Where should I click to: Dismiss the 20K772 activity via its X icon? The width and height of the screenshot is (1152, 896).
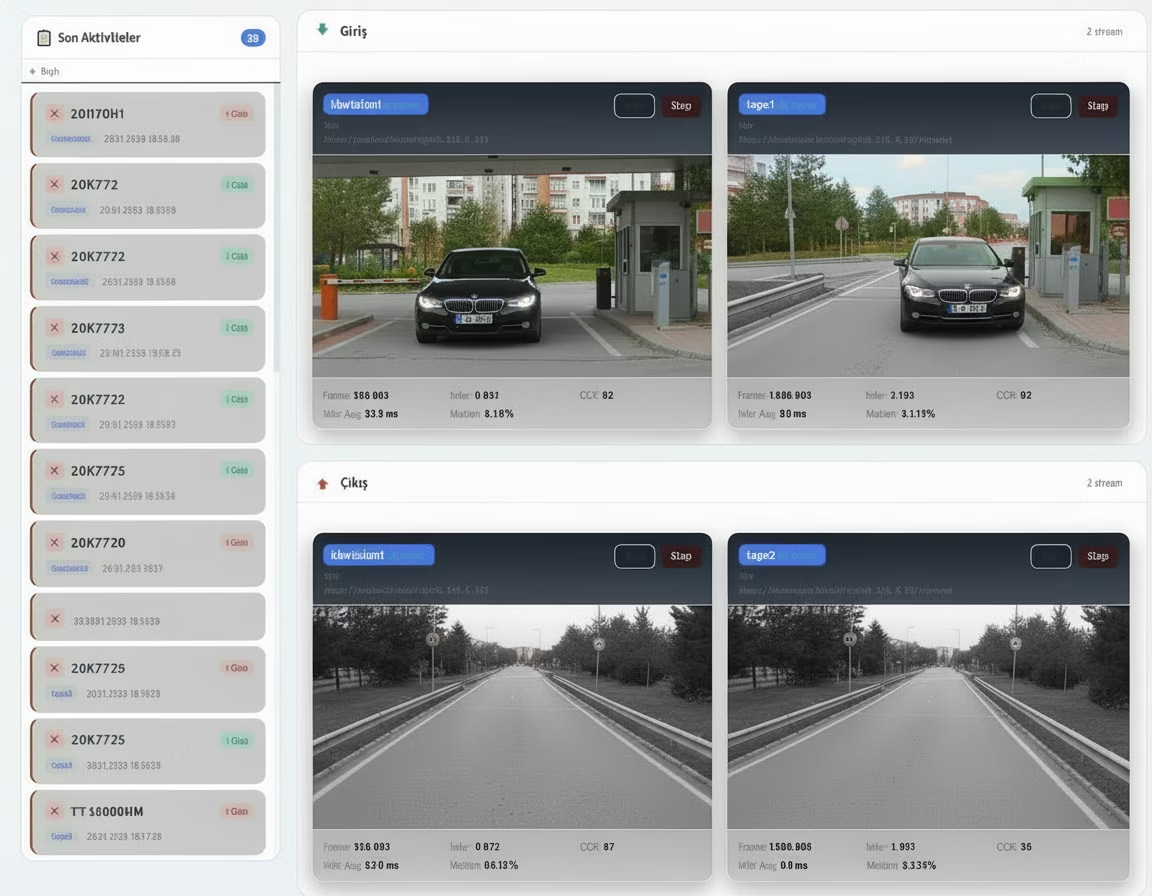click(55, 184)
